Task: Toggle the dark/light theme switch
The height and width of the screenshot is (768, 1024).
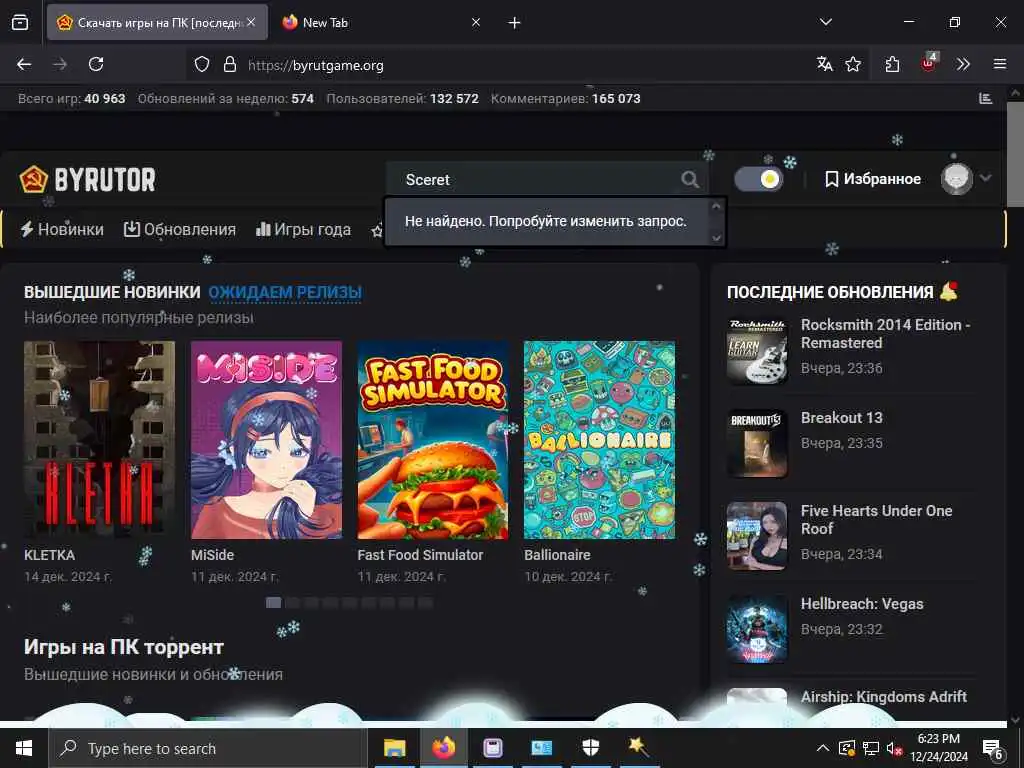Action: [x=758, y=179]
